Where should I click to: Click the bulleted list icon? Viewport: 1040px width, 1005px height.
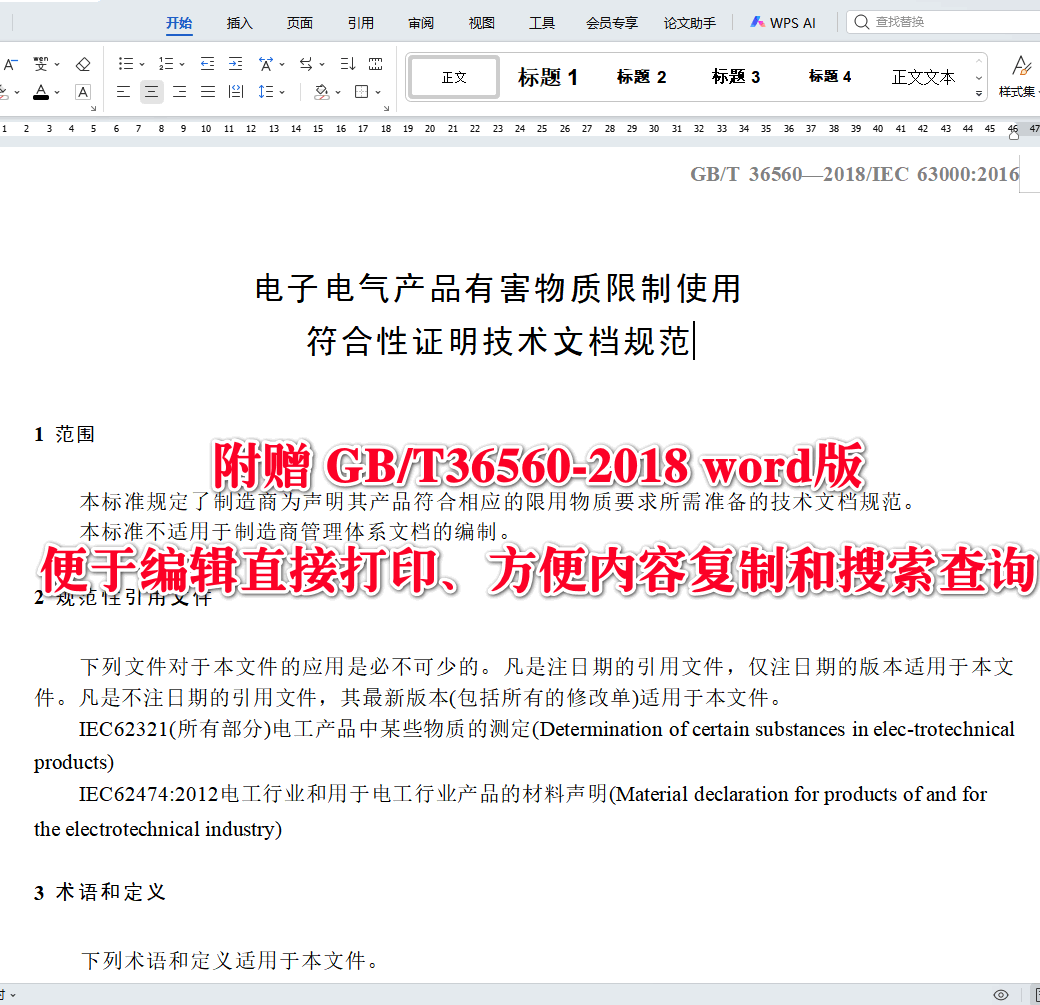coord(125,64)
